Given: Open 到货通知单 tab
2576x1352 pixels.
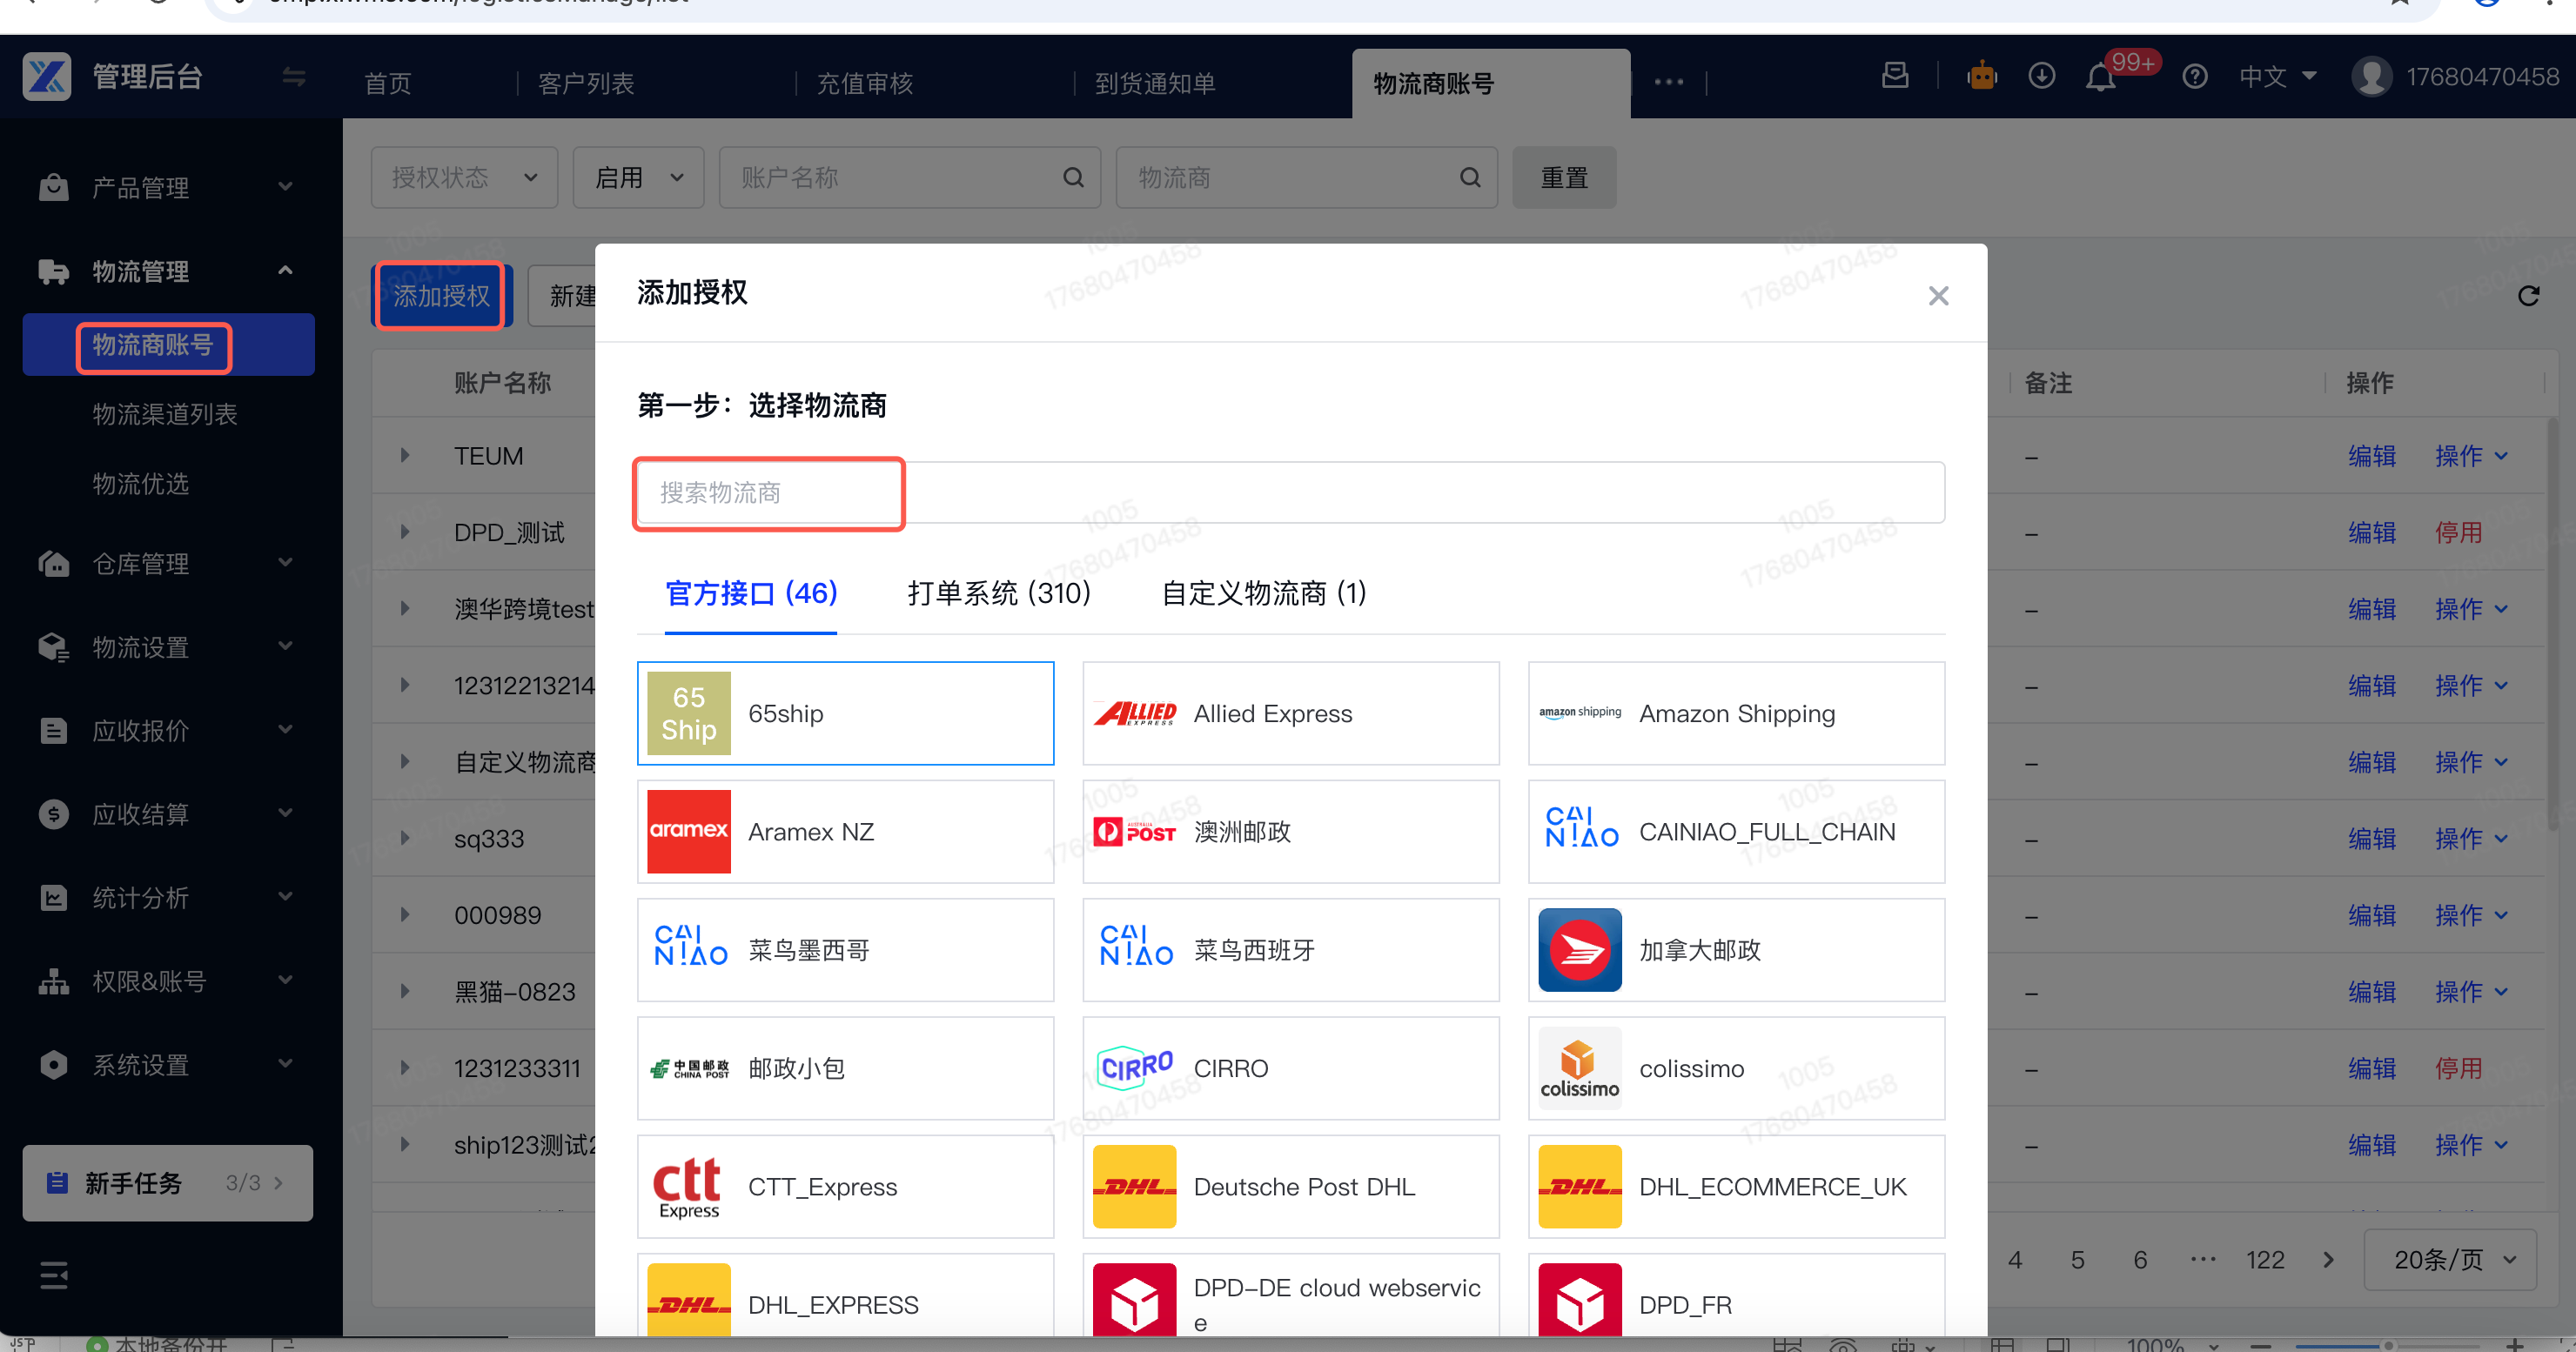Looking at the screenshot, I should point(1155,83).
